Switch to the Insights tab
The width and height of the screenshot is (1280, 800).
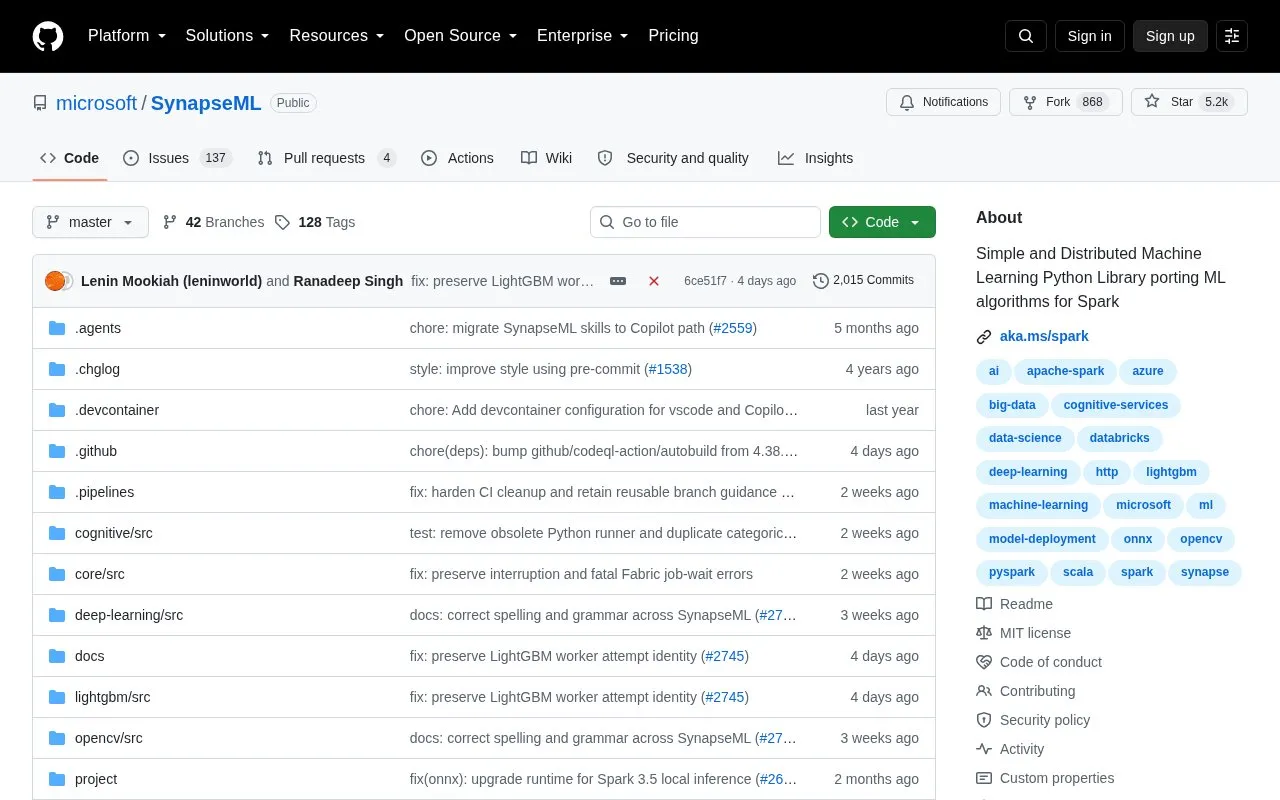816,158
